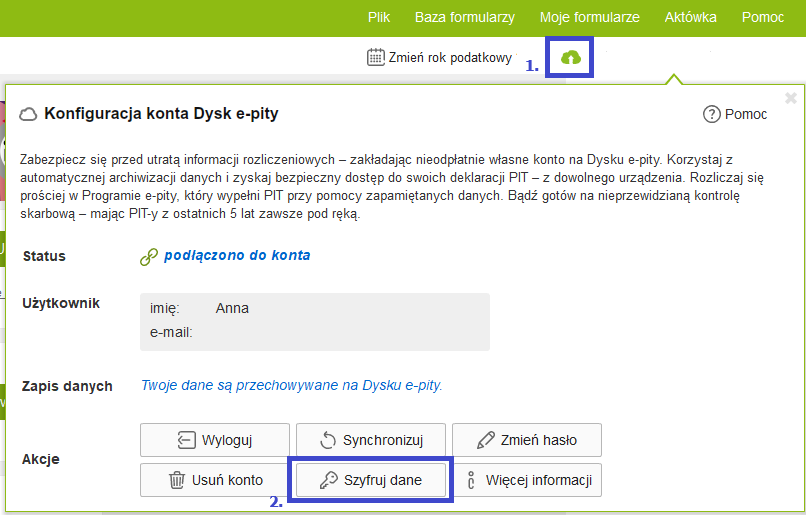Select Aktówka in the top menu bar
Screen dimensions: 806x515
point(690,17)
